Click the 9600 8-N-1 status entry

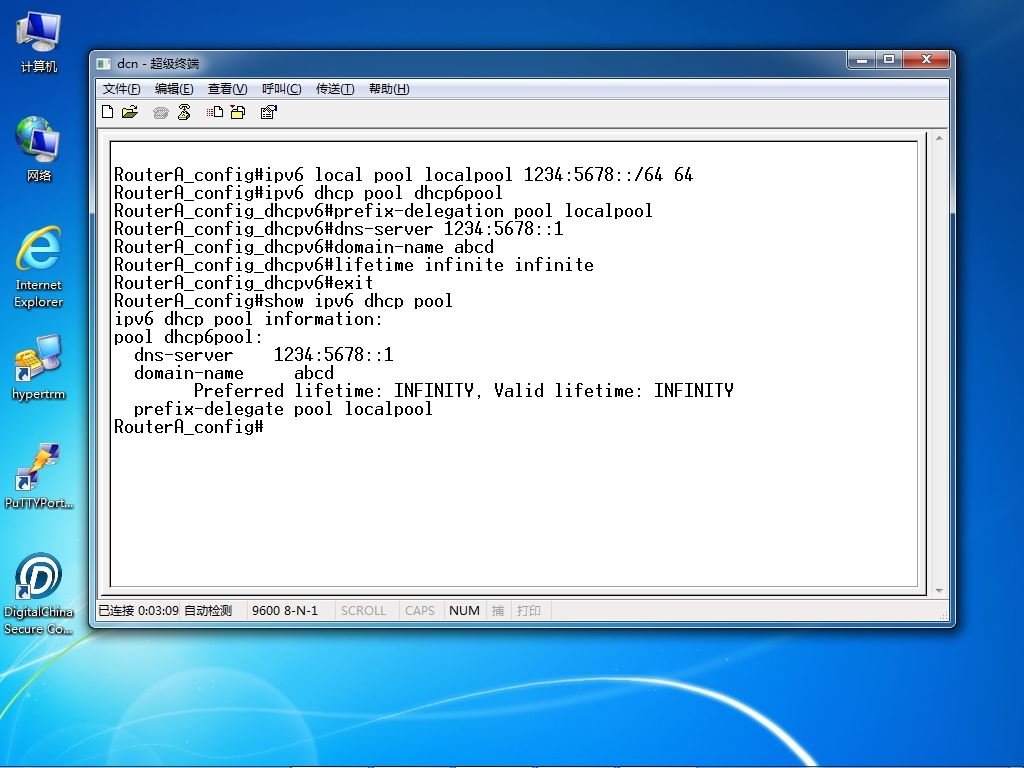[x=285, y=611]
